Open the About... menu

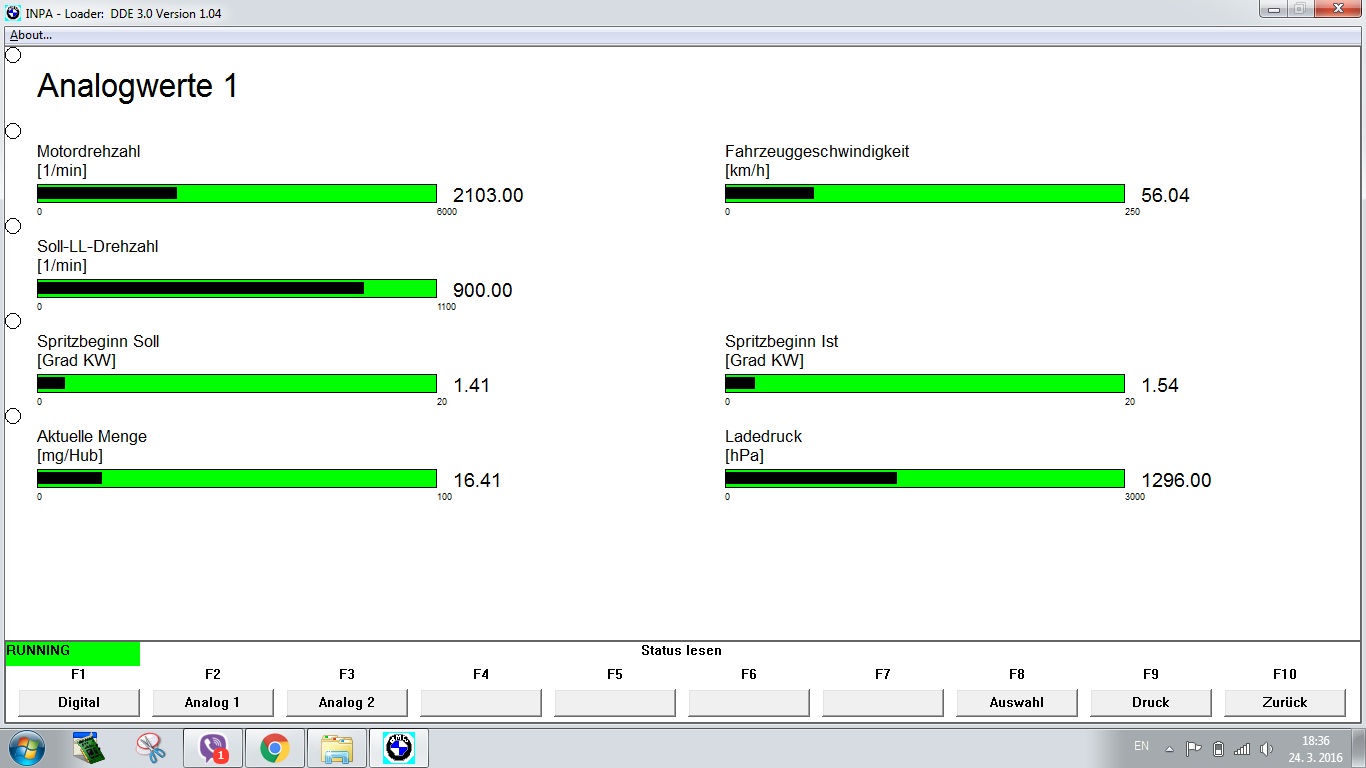pos(31,35)
